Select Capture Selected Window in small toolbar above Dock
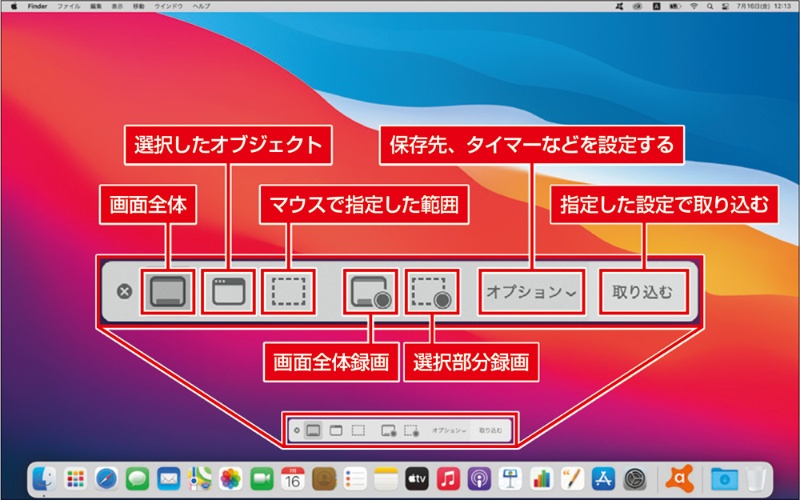Screen dimensions: 800x500 point(336,431)
